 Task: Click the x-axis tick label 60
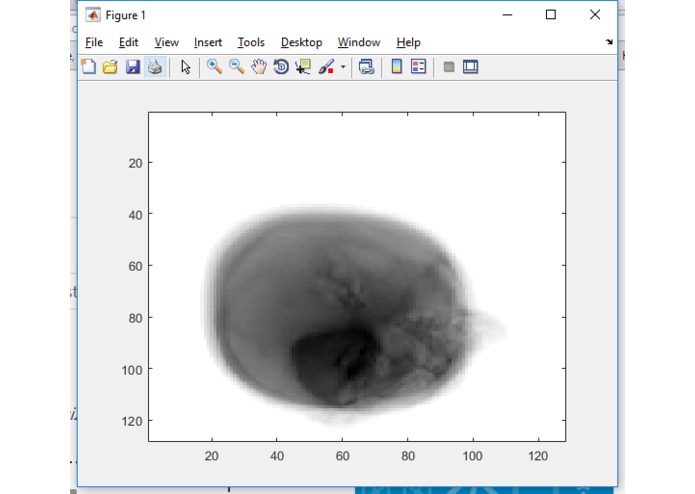tap(342, 456)
